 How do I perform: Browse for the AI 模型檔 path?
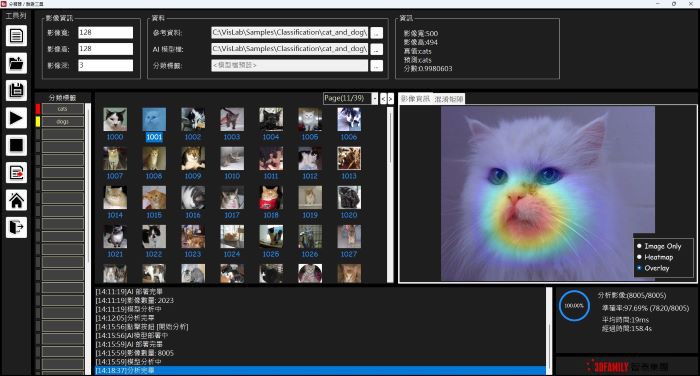pos(376,49)
